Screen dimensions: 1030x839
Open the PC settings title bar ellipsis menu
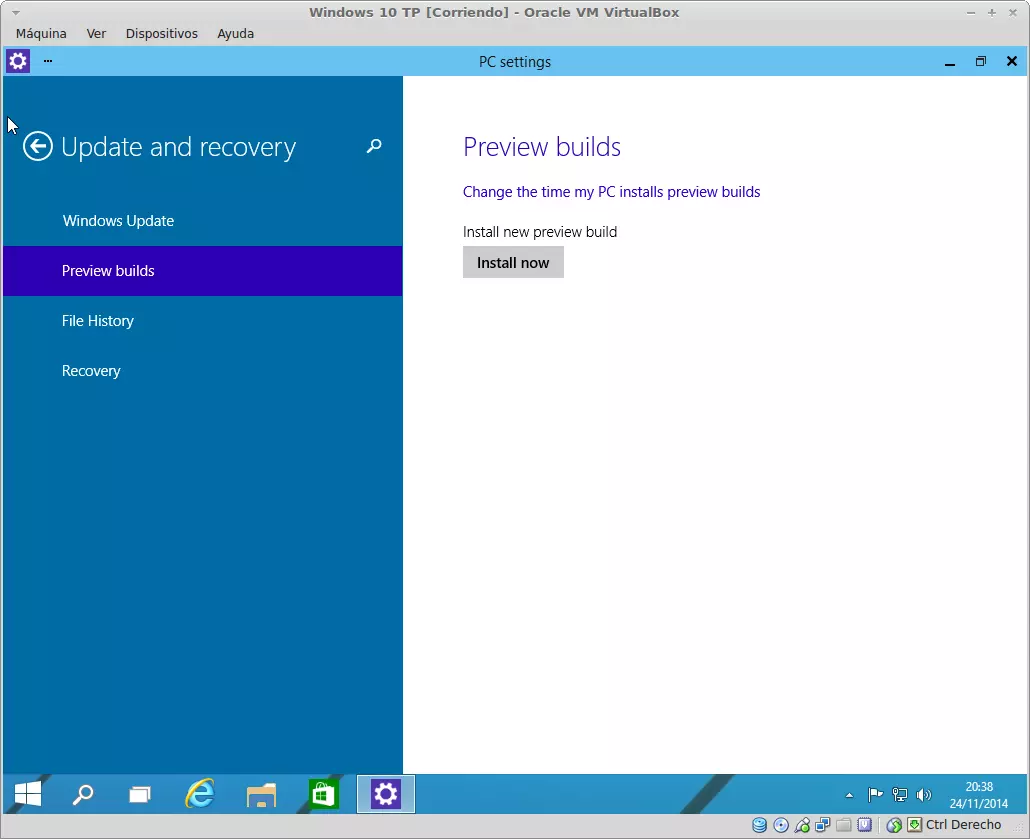pyautogui.click(x=47, y=61)
